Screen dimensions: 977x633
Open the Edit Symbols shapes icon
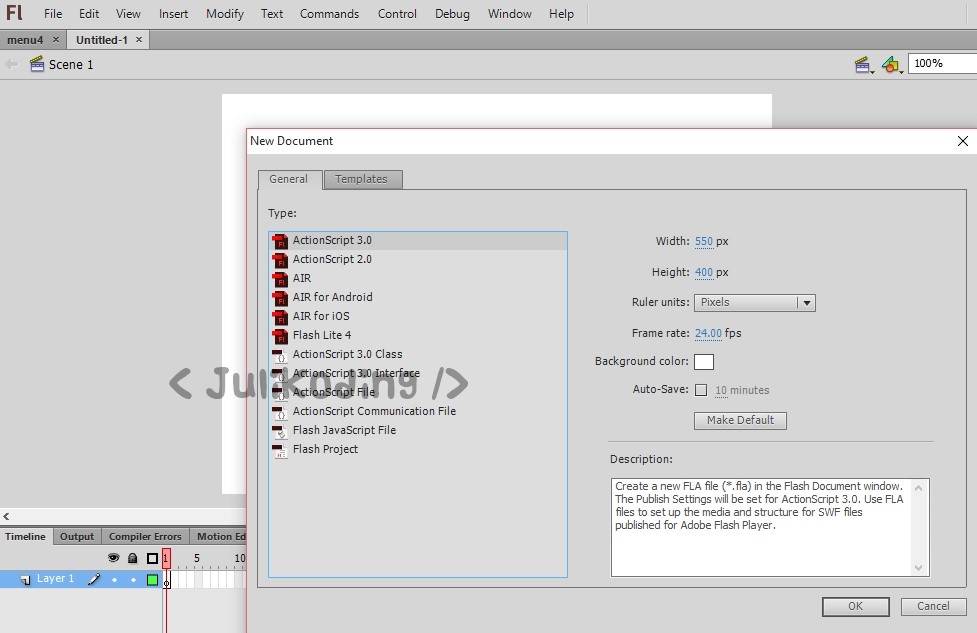coord(890,63)
